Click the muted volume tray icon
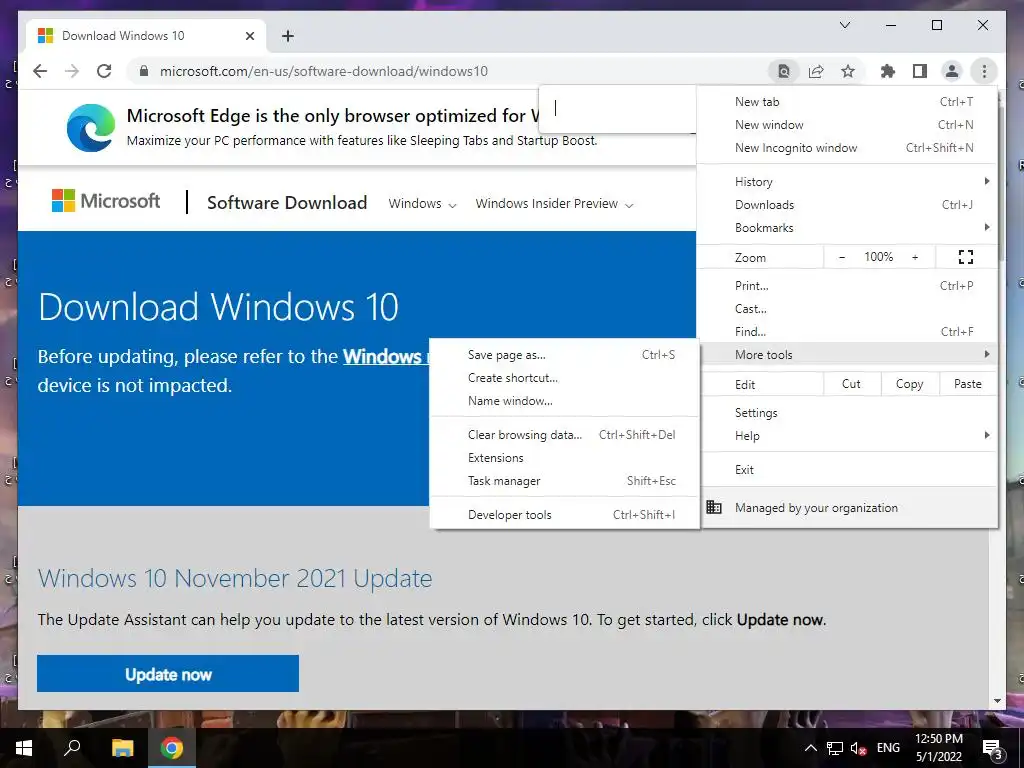The height and width of the screenshot is (768, 1024). pyautogui.click(x=858, y=748)
